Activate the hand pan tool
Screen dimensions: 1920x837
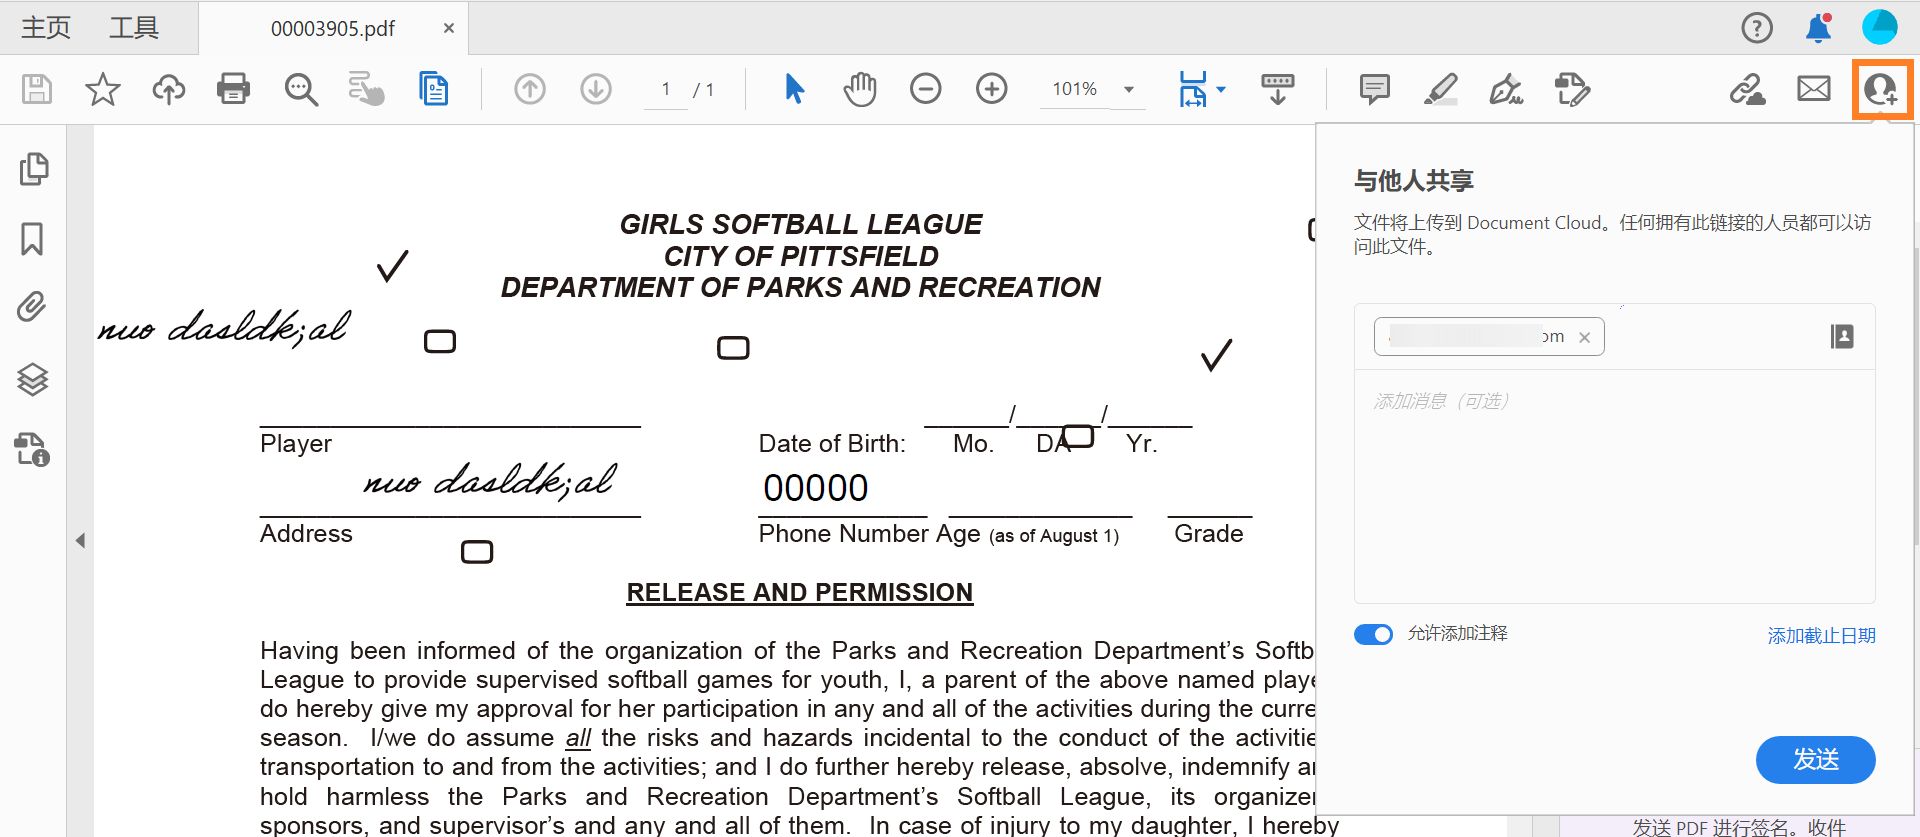point(860,89)
